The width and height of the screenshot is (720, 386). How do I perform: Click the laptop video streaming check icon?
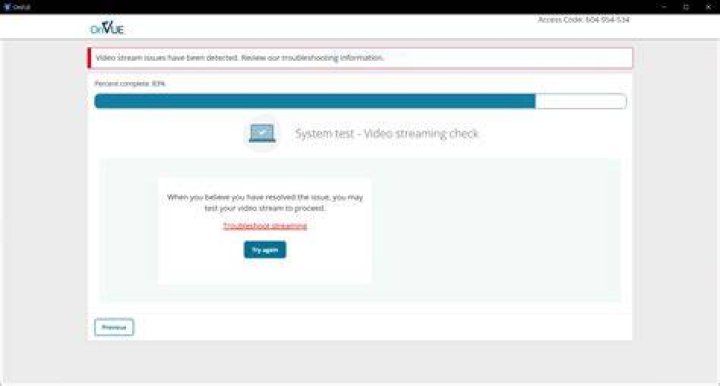262,134
